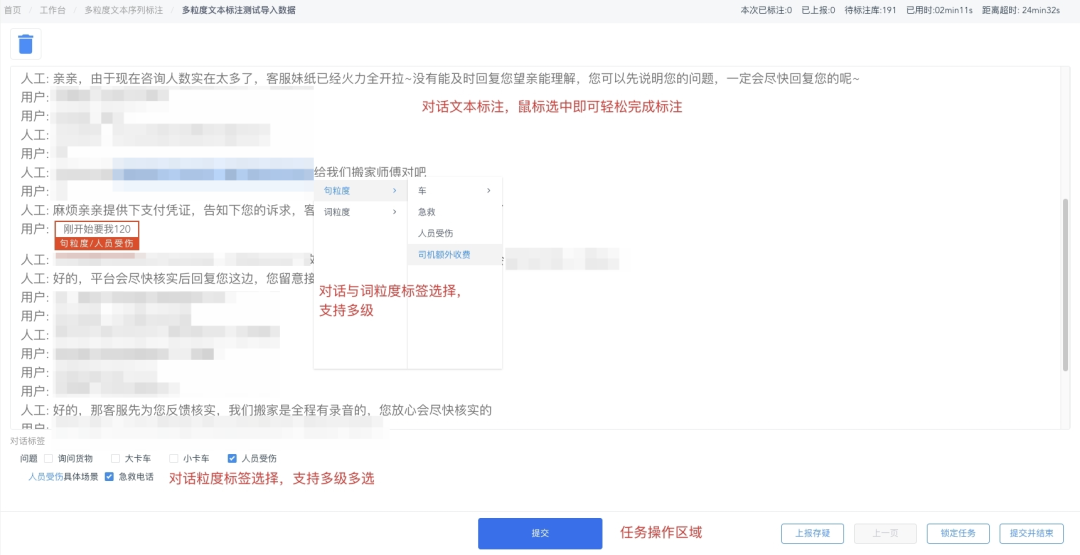Viewport: 1080px width, 555px height.
Task: Click the 提交并结束 button
Action: (x=1031, y=534)
